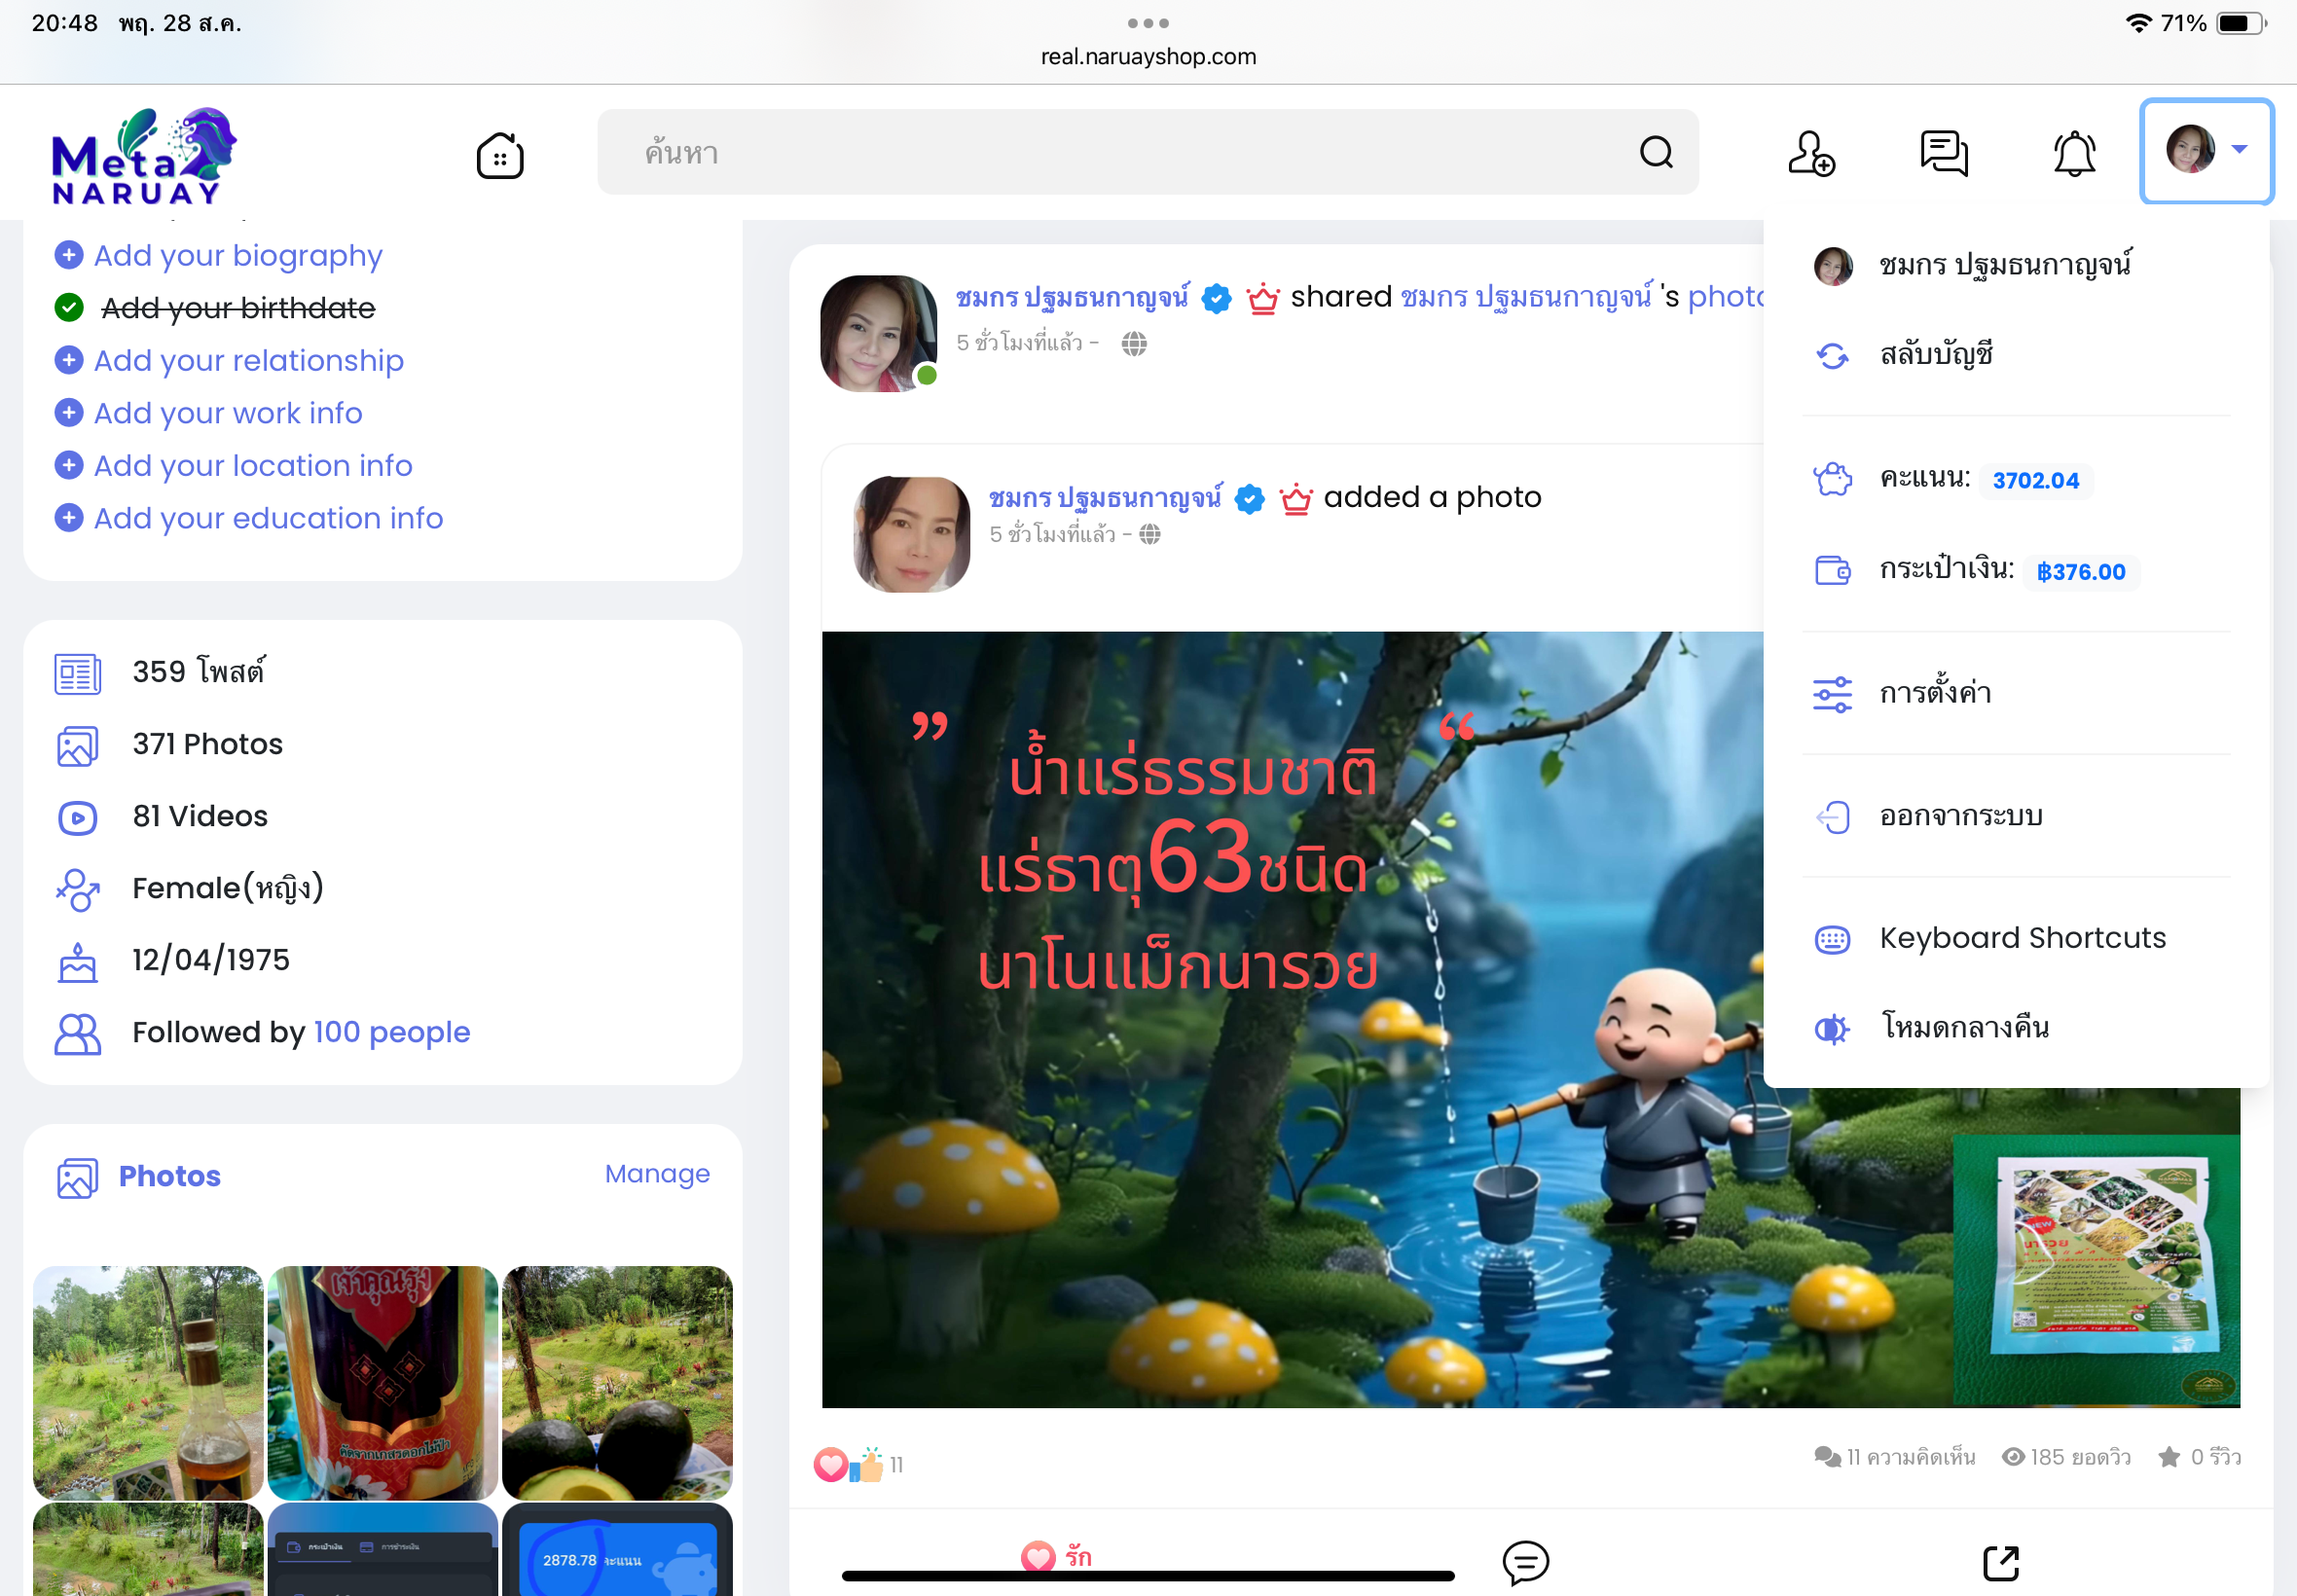Click the crown badge on added-photo post
Screen dimensions: 2297x1596
[x=1296, y=498]
